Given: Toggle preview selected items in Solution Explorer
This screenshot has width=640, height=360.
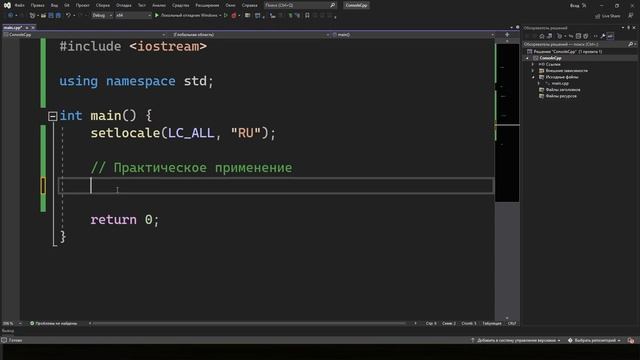Looking at the screenshot, I should pyautogui.click(x=610, y=36).
